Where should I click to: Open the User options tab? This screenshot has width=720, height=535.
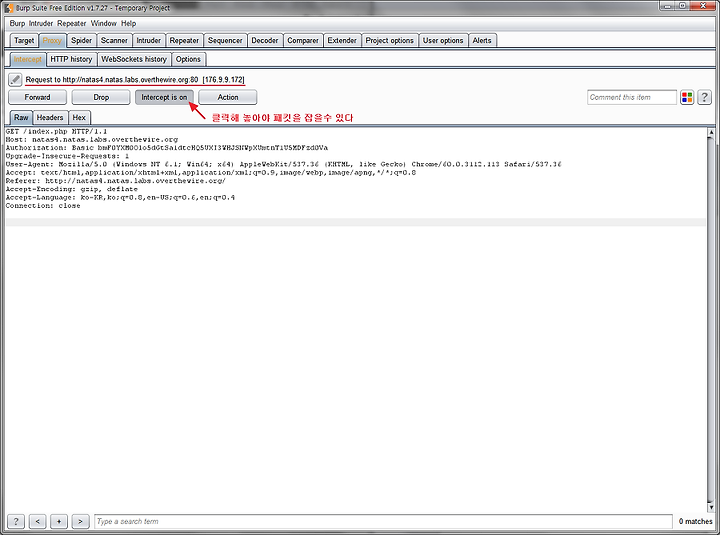pos(443,40)
